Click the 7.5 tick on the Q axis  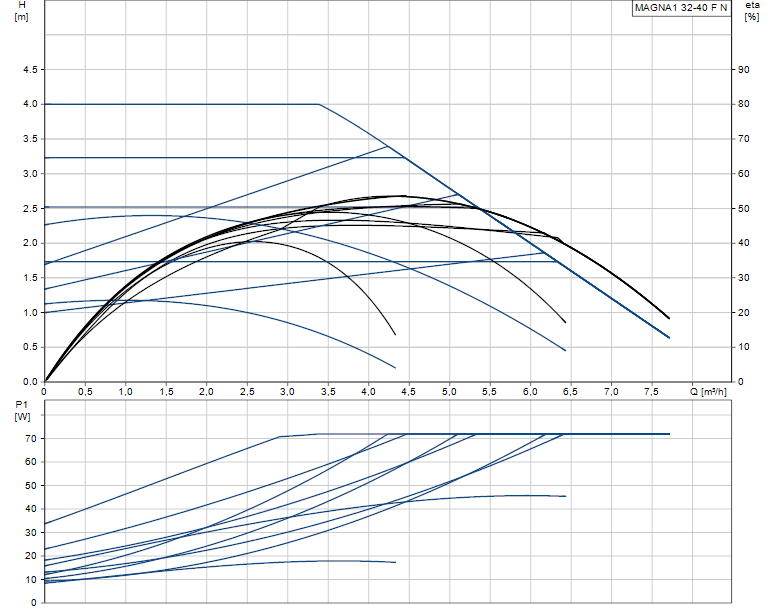coord(652,392)
